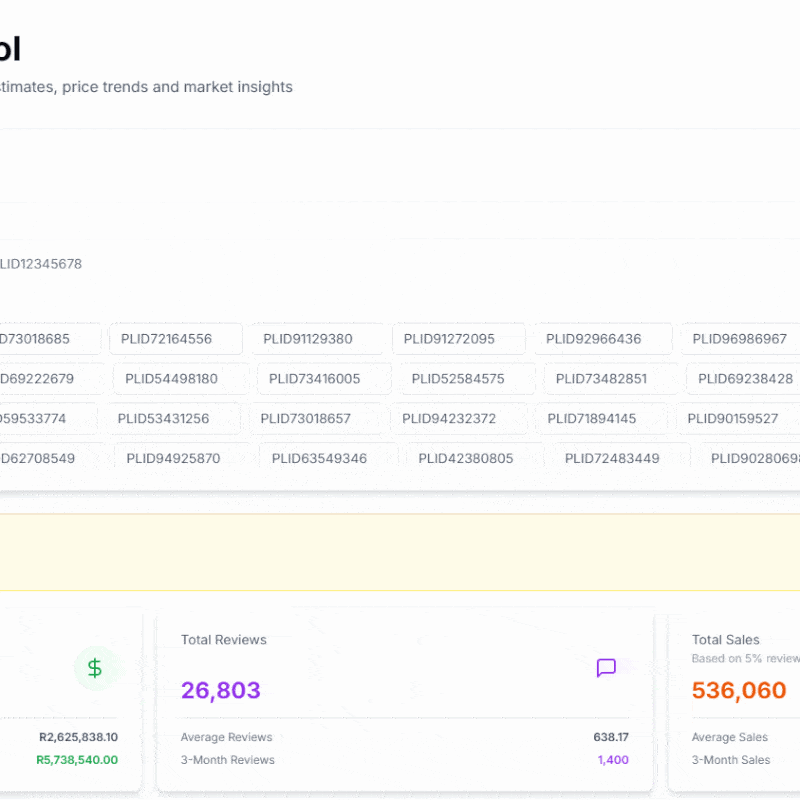This screenshot has height=800, width=800.
Task: Click the Total Sales figure 536,060
Action: click(740, 690)
